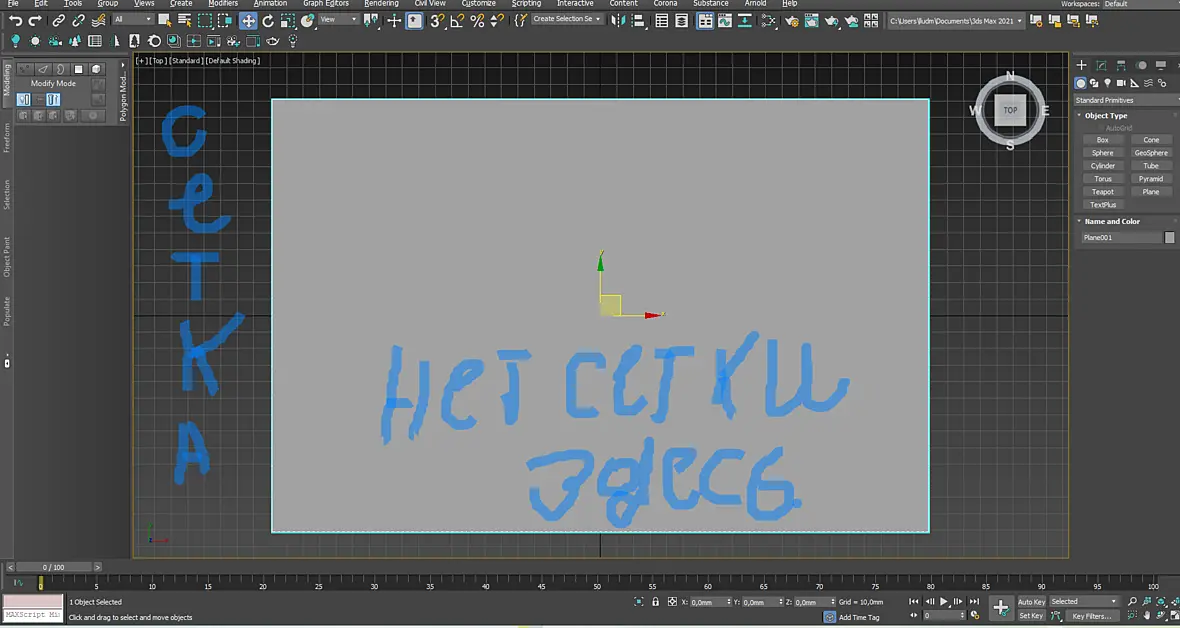The image size is (1180, 628).
Task: Activate Bind to Space Warp tool
Action: coord(98,21)
